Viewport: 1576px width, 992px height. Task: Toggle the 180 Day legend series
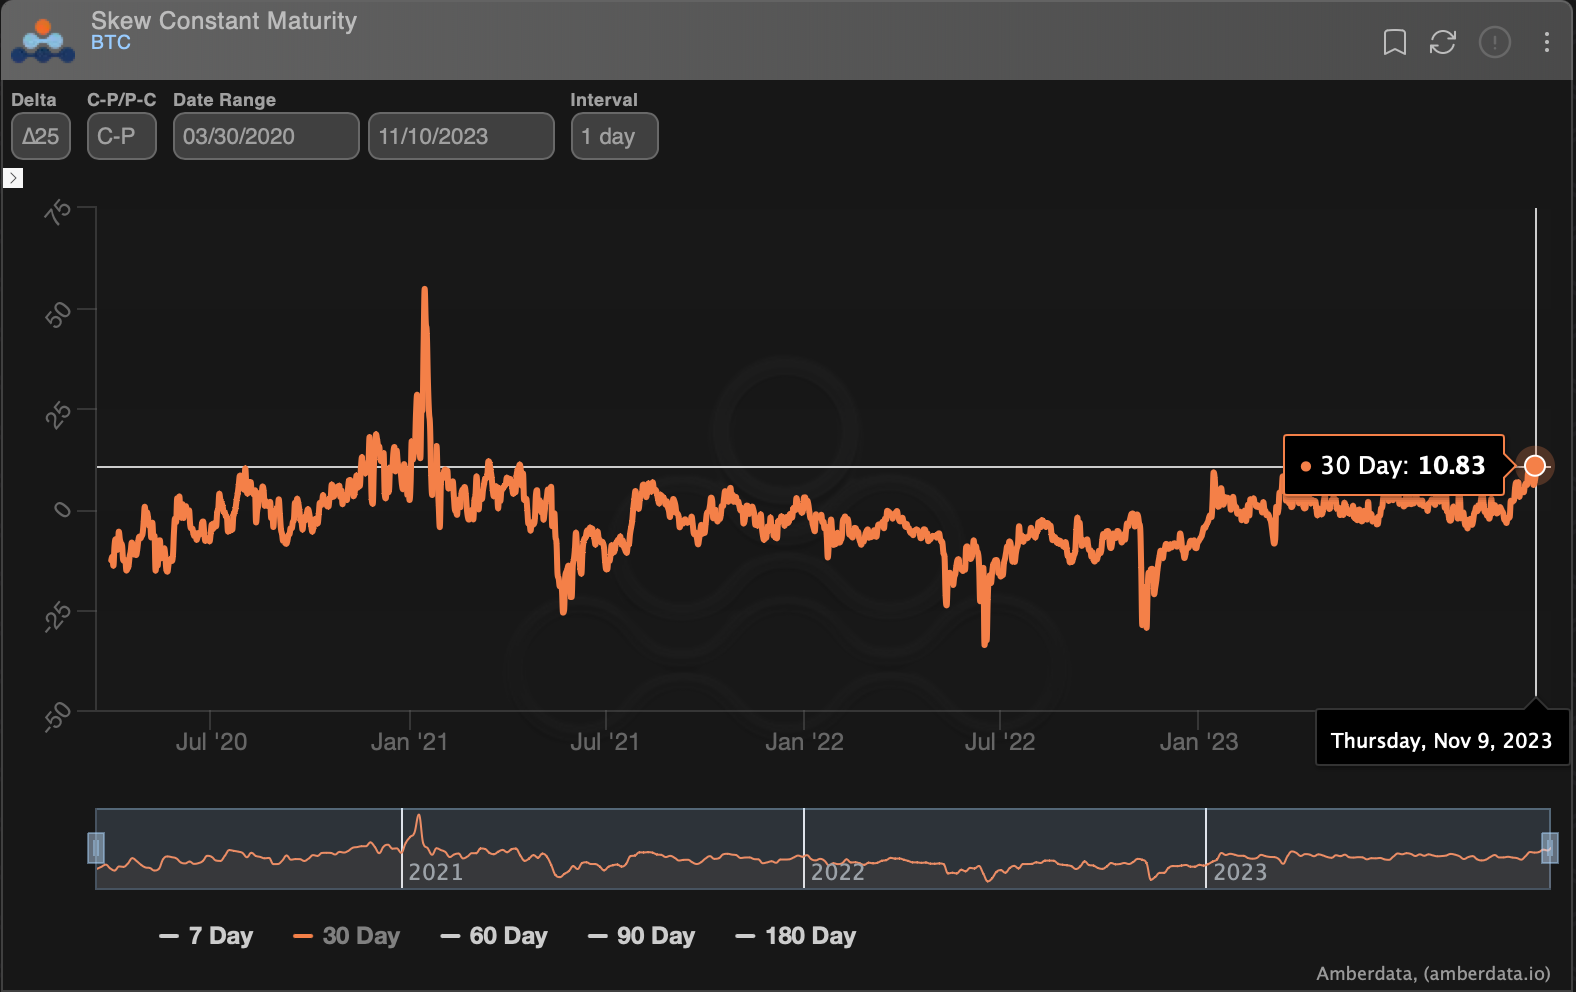pos(795,936)
